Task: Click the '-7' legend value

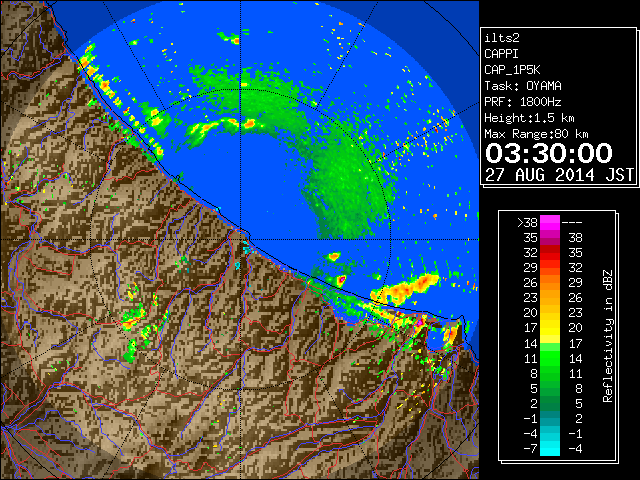Action: coord(530,449)
